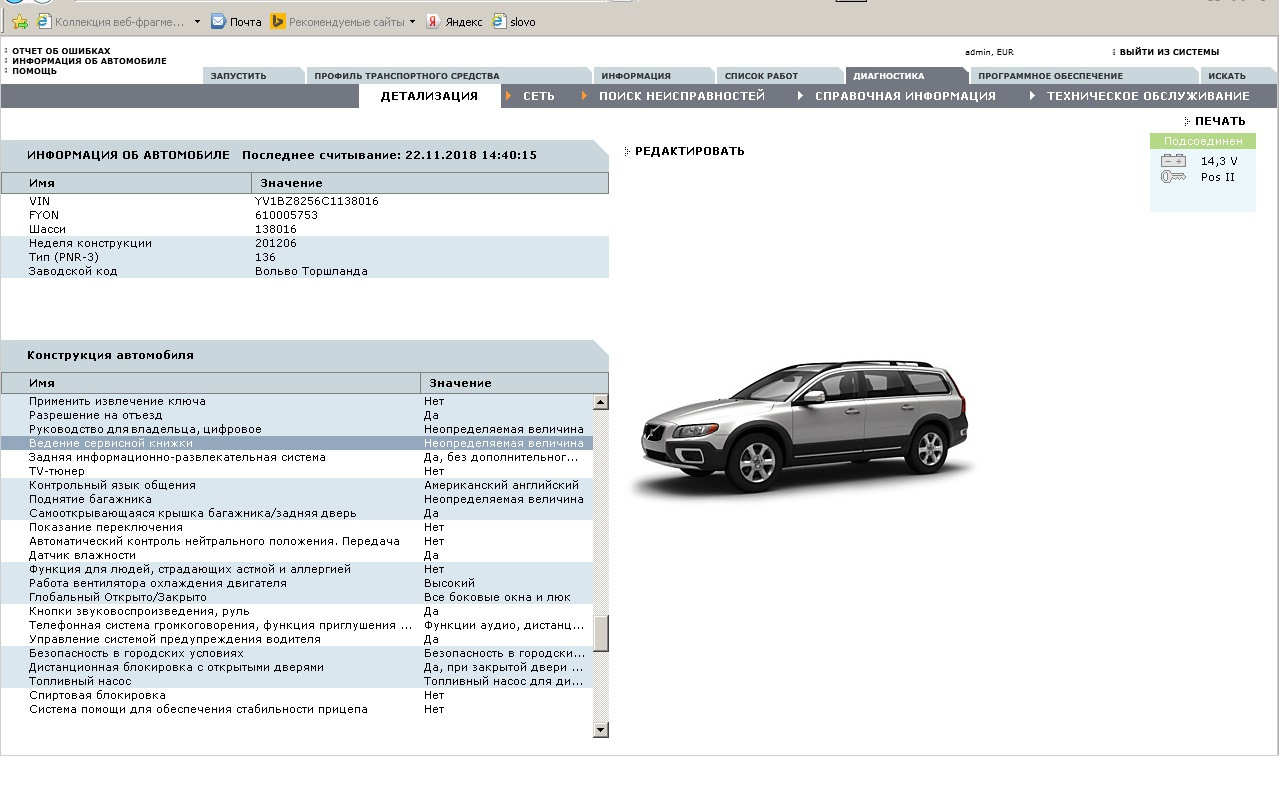Select Кнопки звуковоспроизведения, руль row
The image size is (1280, 800).
[297, 611]
